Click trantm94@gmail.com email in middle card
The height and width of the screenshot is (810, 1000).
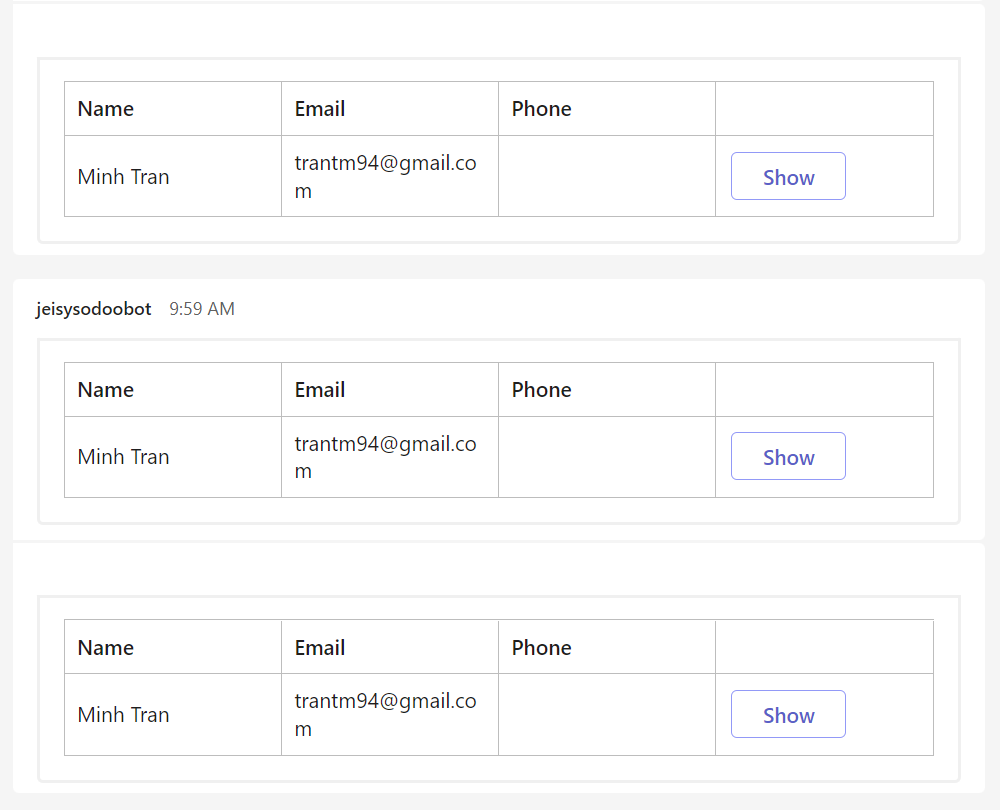pyautogui.click(x=385, y=457)
